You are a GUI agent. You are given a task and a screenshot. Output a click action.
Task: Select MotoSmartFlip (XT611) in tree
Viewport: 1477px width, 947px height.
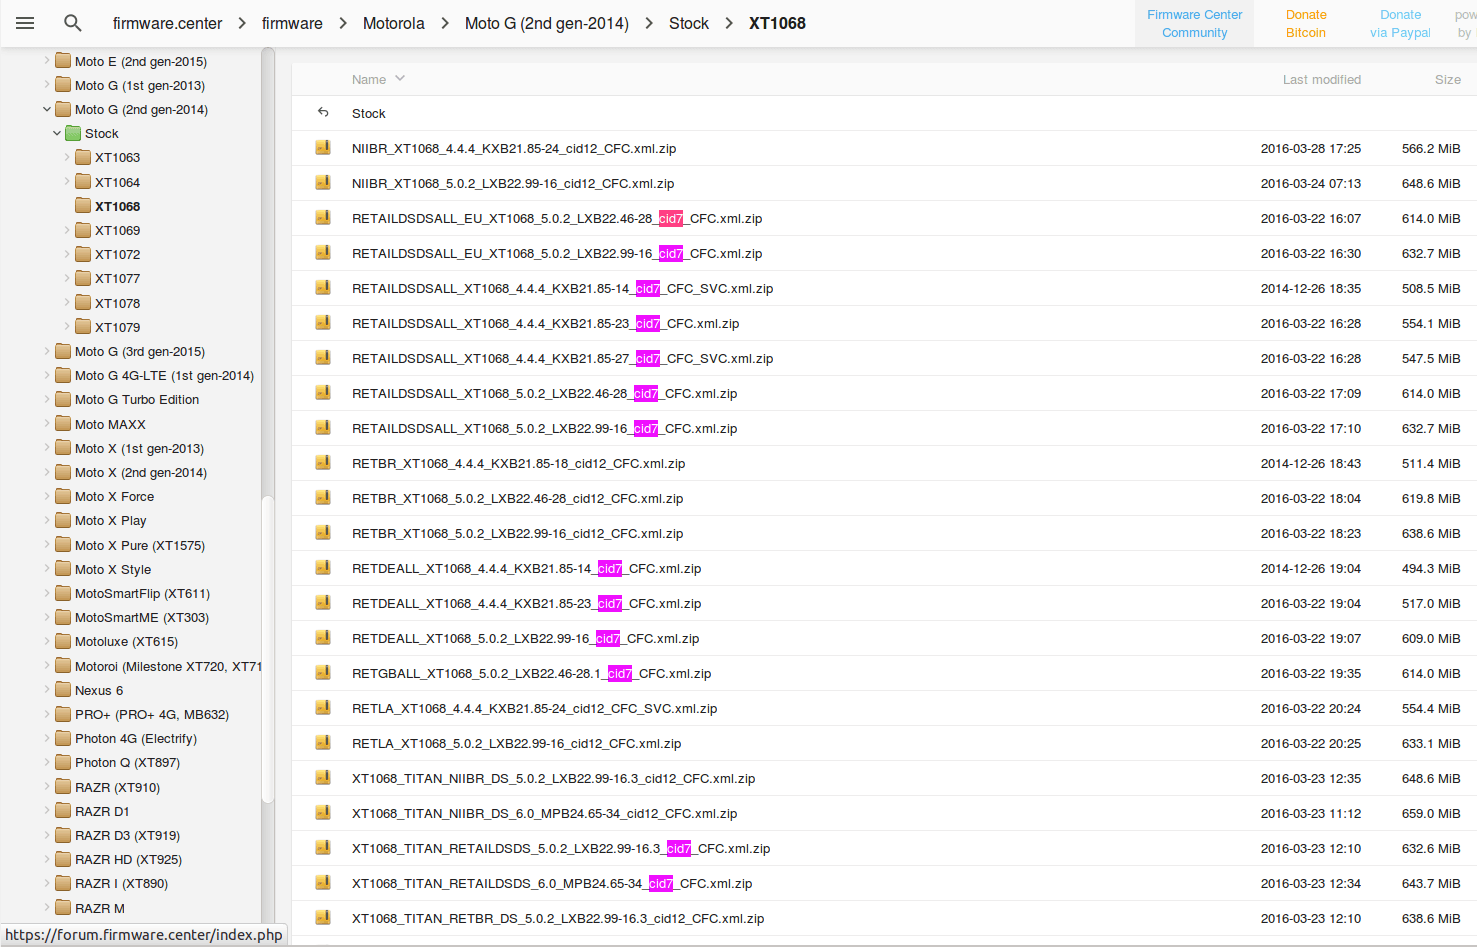coord(142,593)
